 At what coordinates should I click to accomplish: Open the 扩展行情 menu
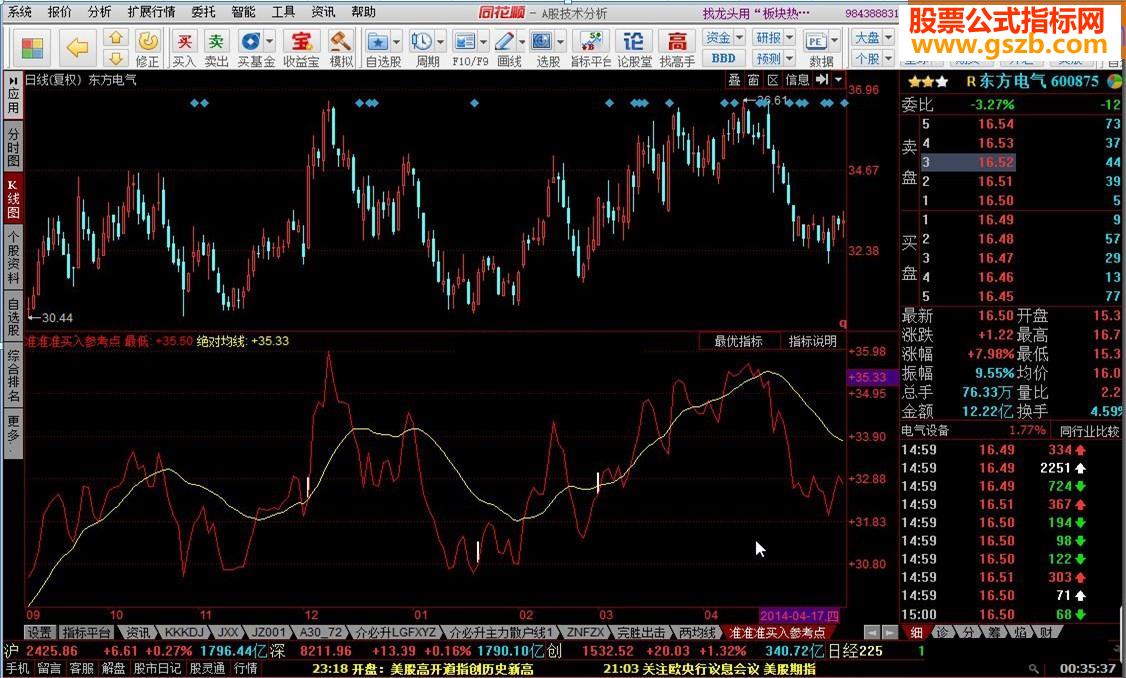click(152, 11)
